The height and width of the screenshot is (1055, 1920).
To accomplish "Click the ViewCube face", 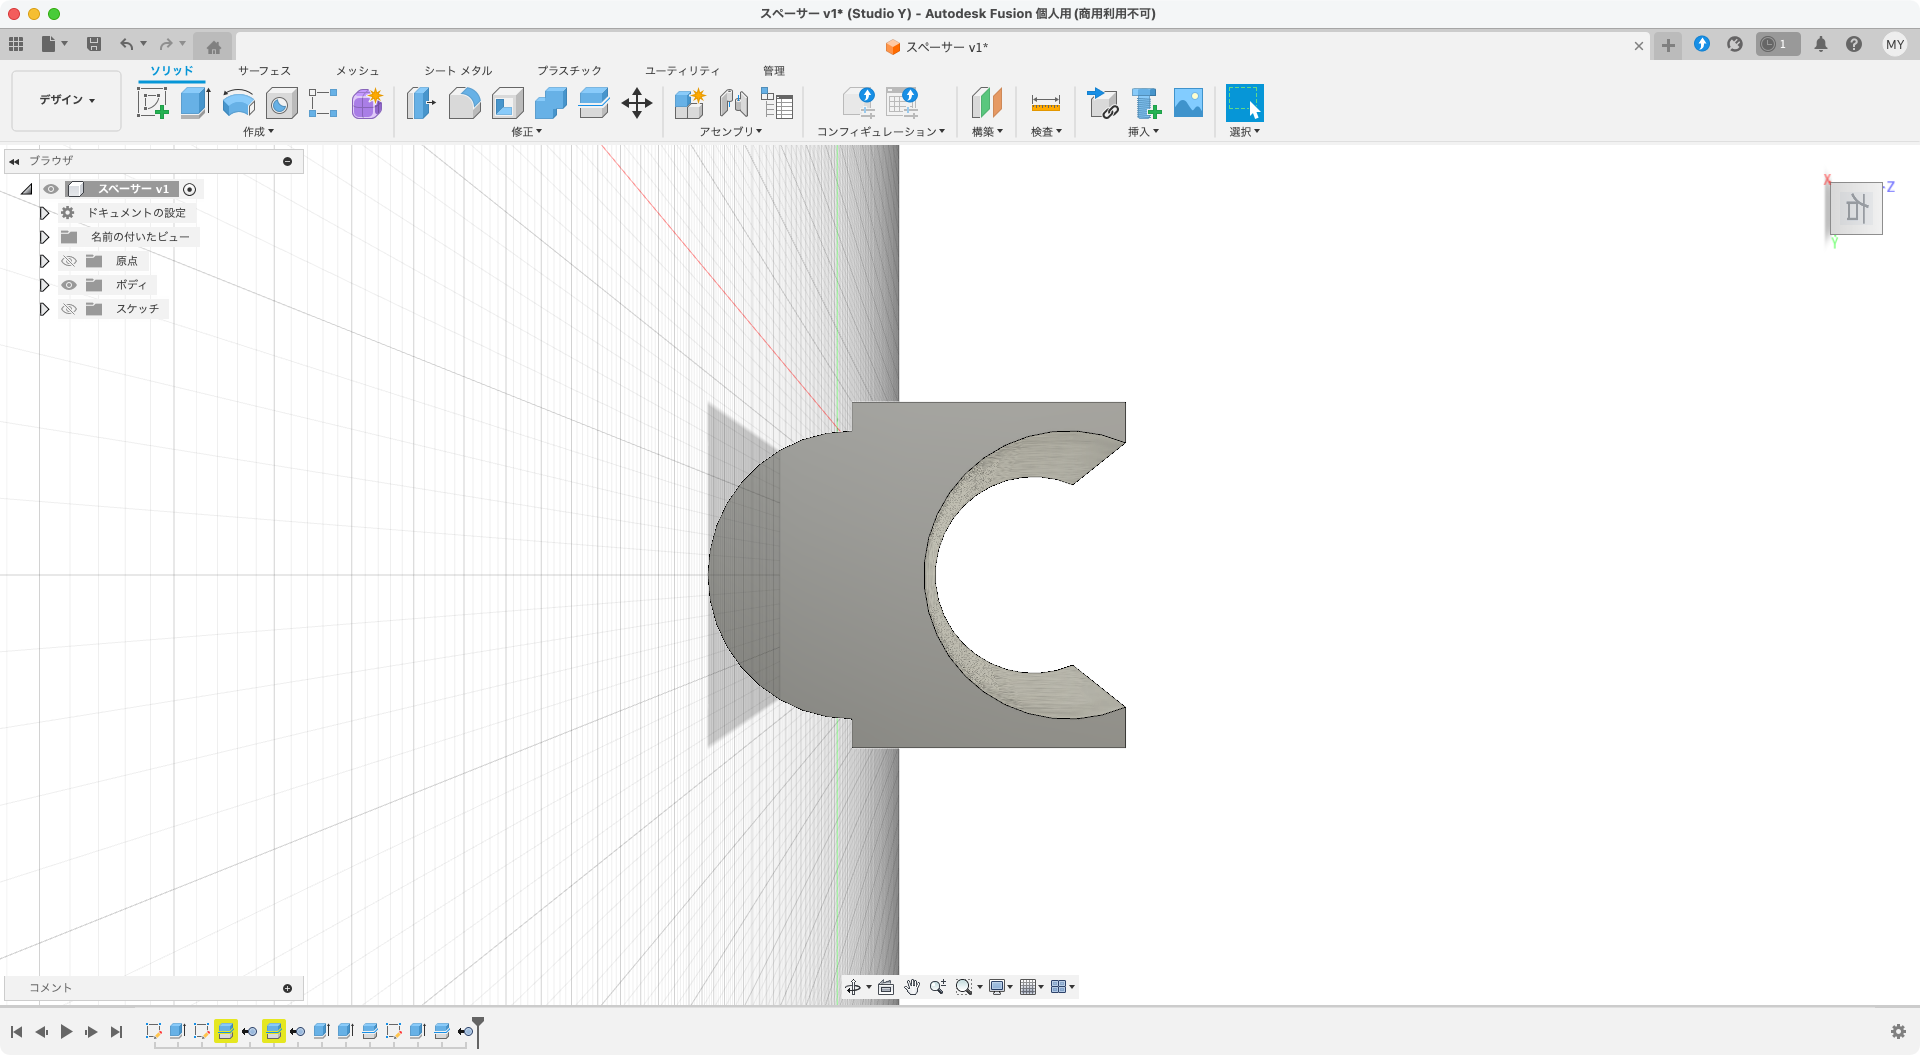I will coord(1856,209).
